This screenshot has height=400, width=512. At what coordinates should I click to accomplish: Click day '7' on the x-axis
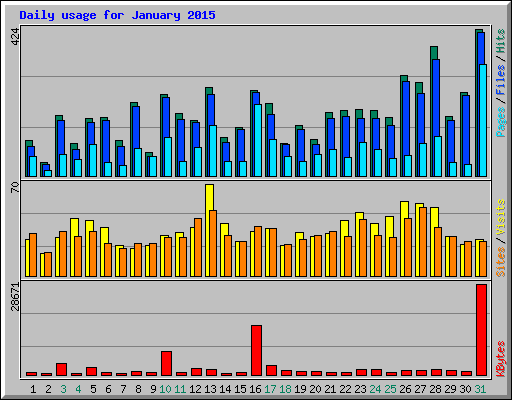(123, 389)
